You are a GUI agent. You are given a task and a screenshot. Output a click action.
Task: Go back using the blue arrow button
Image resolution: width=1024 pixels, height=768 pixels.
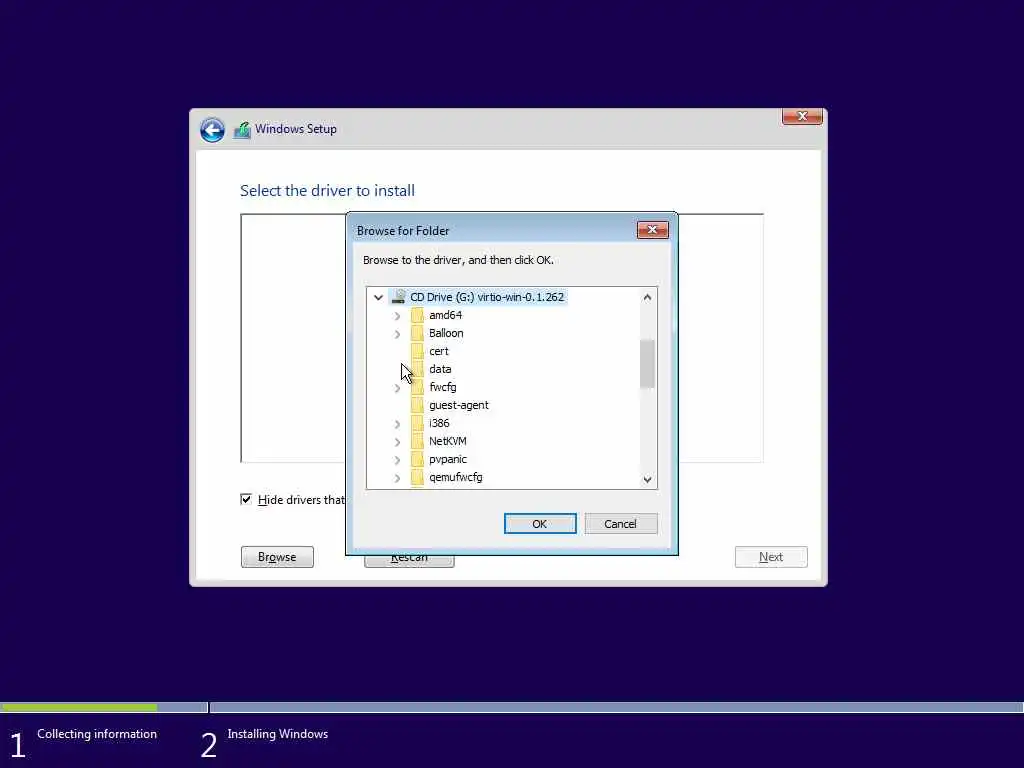[x=212, y=129]
